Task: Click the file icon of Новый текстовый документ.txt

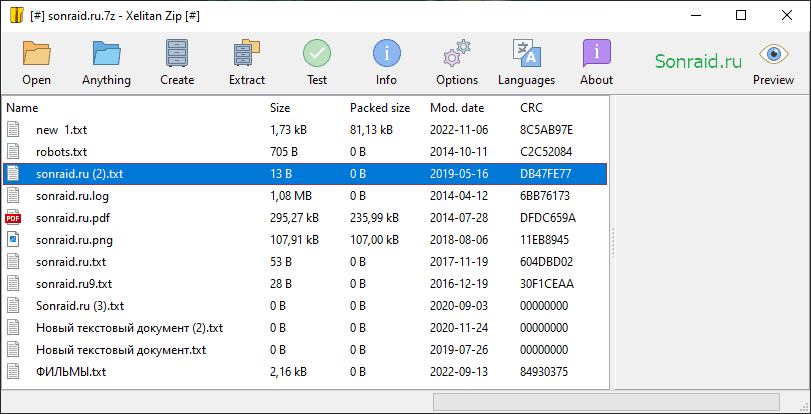Action: click(13, 350)
